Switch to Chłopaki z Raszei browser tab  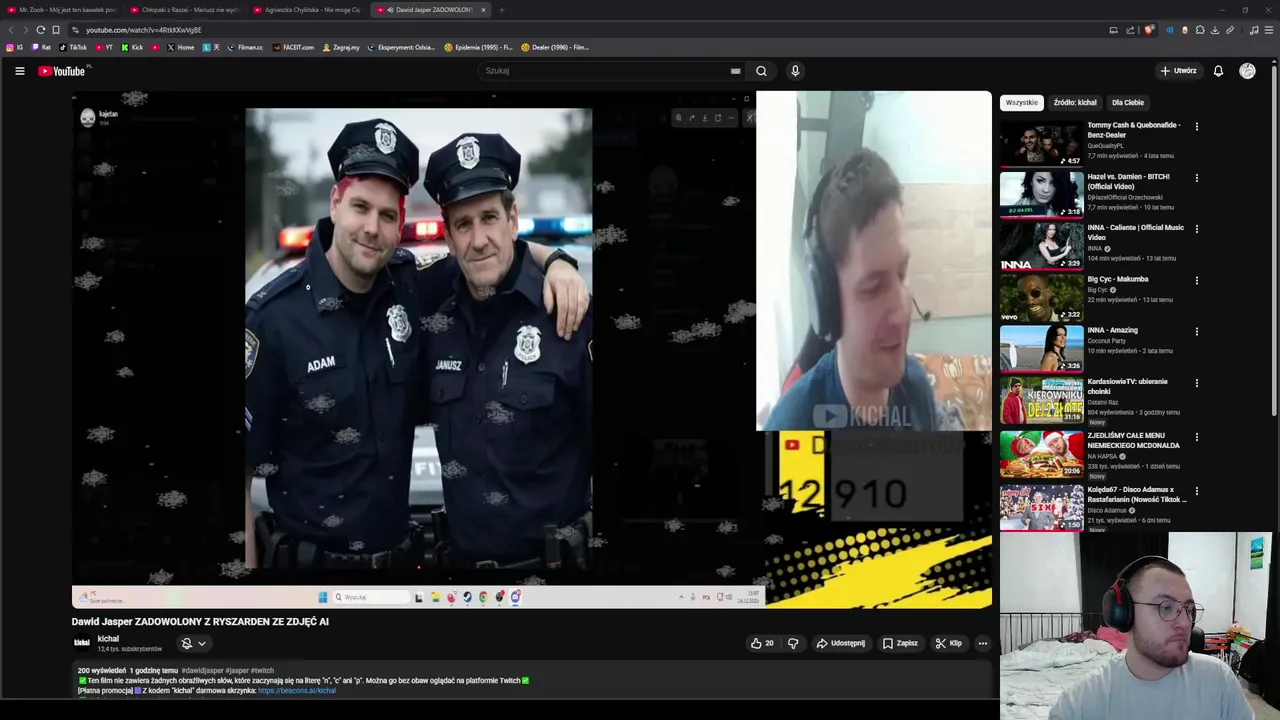pos(185,10)
